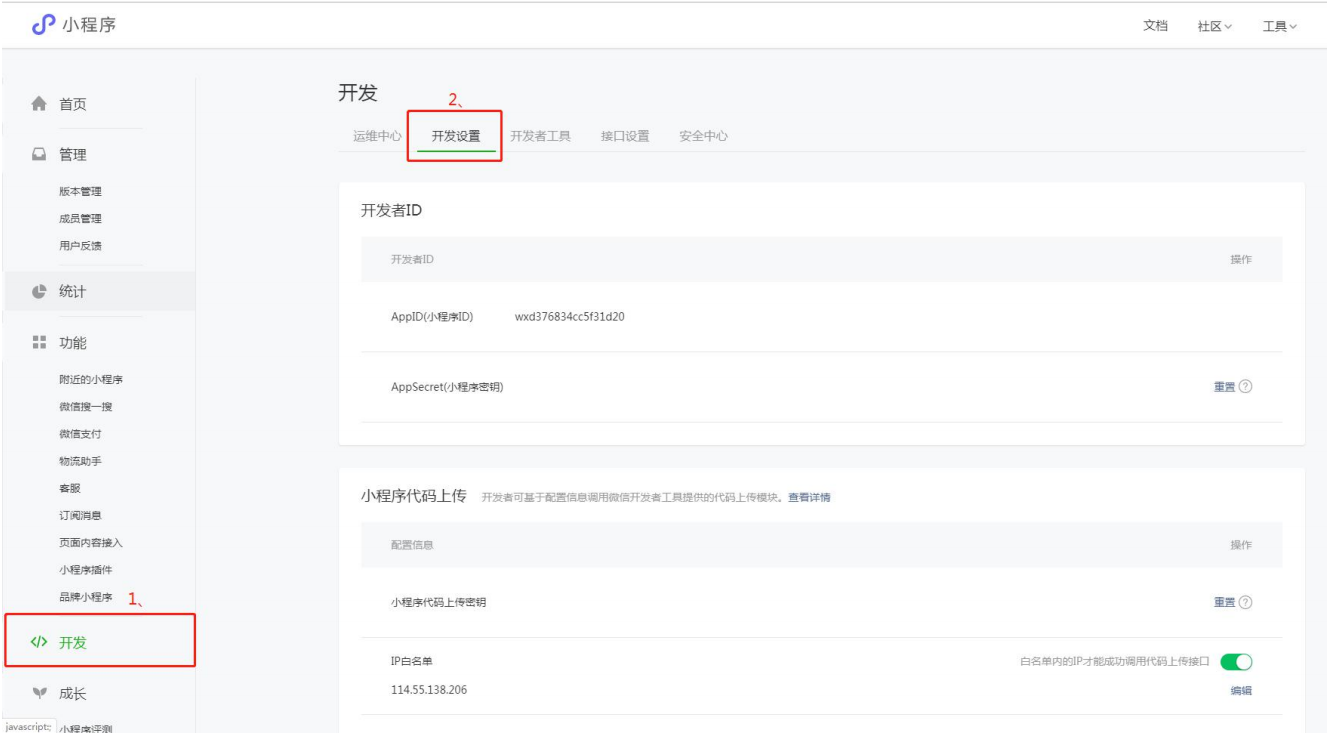Click the AppID(小程序ID) label

432,317
